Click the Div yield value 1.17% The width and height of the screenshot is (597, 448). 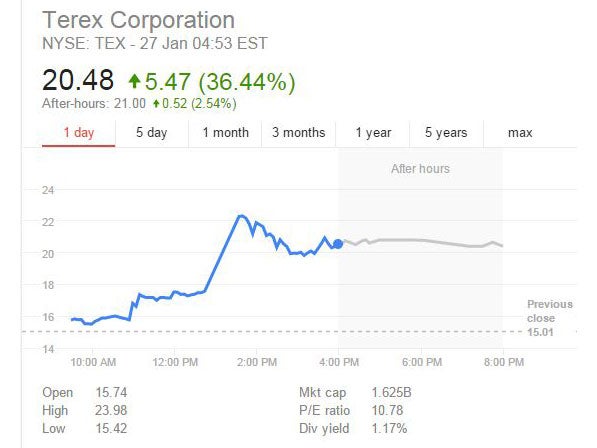(389, 429)
